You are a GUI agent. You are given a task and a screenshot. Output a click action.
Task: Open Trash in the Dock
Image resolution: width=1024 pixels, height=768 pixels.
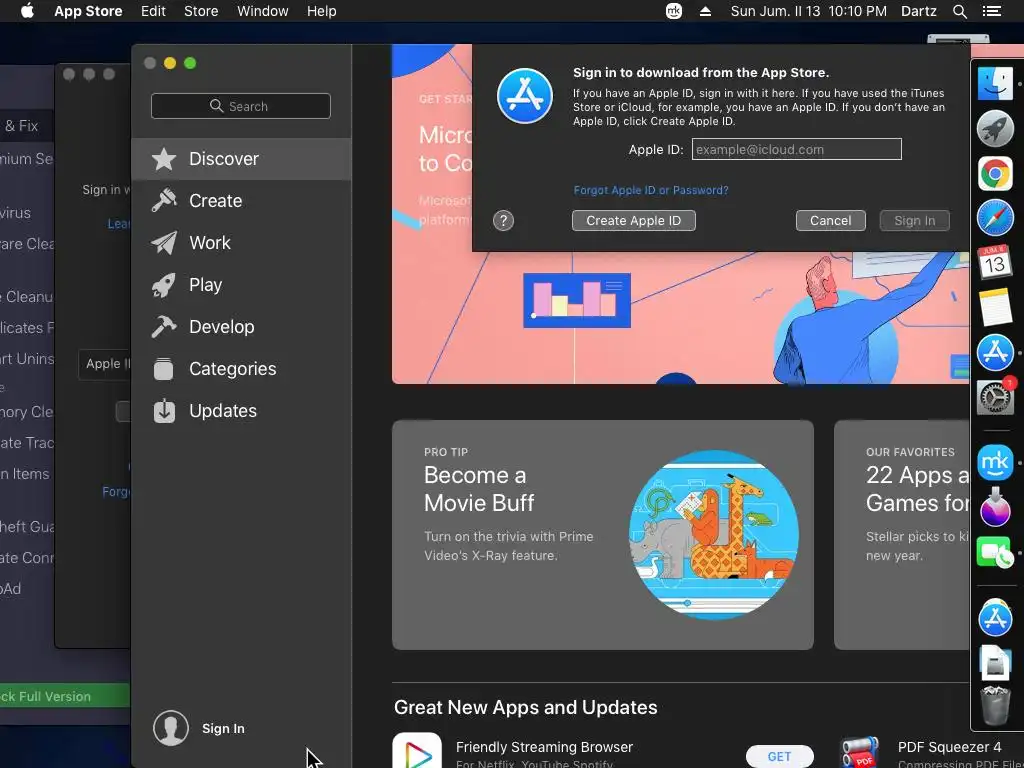995,705
